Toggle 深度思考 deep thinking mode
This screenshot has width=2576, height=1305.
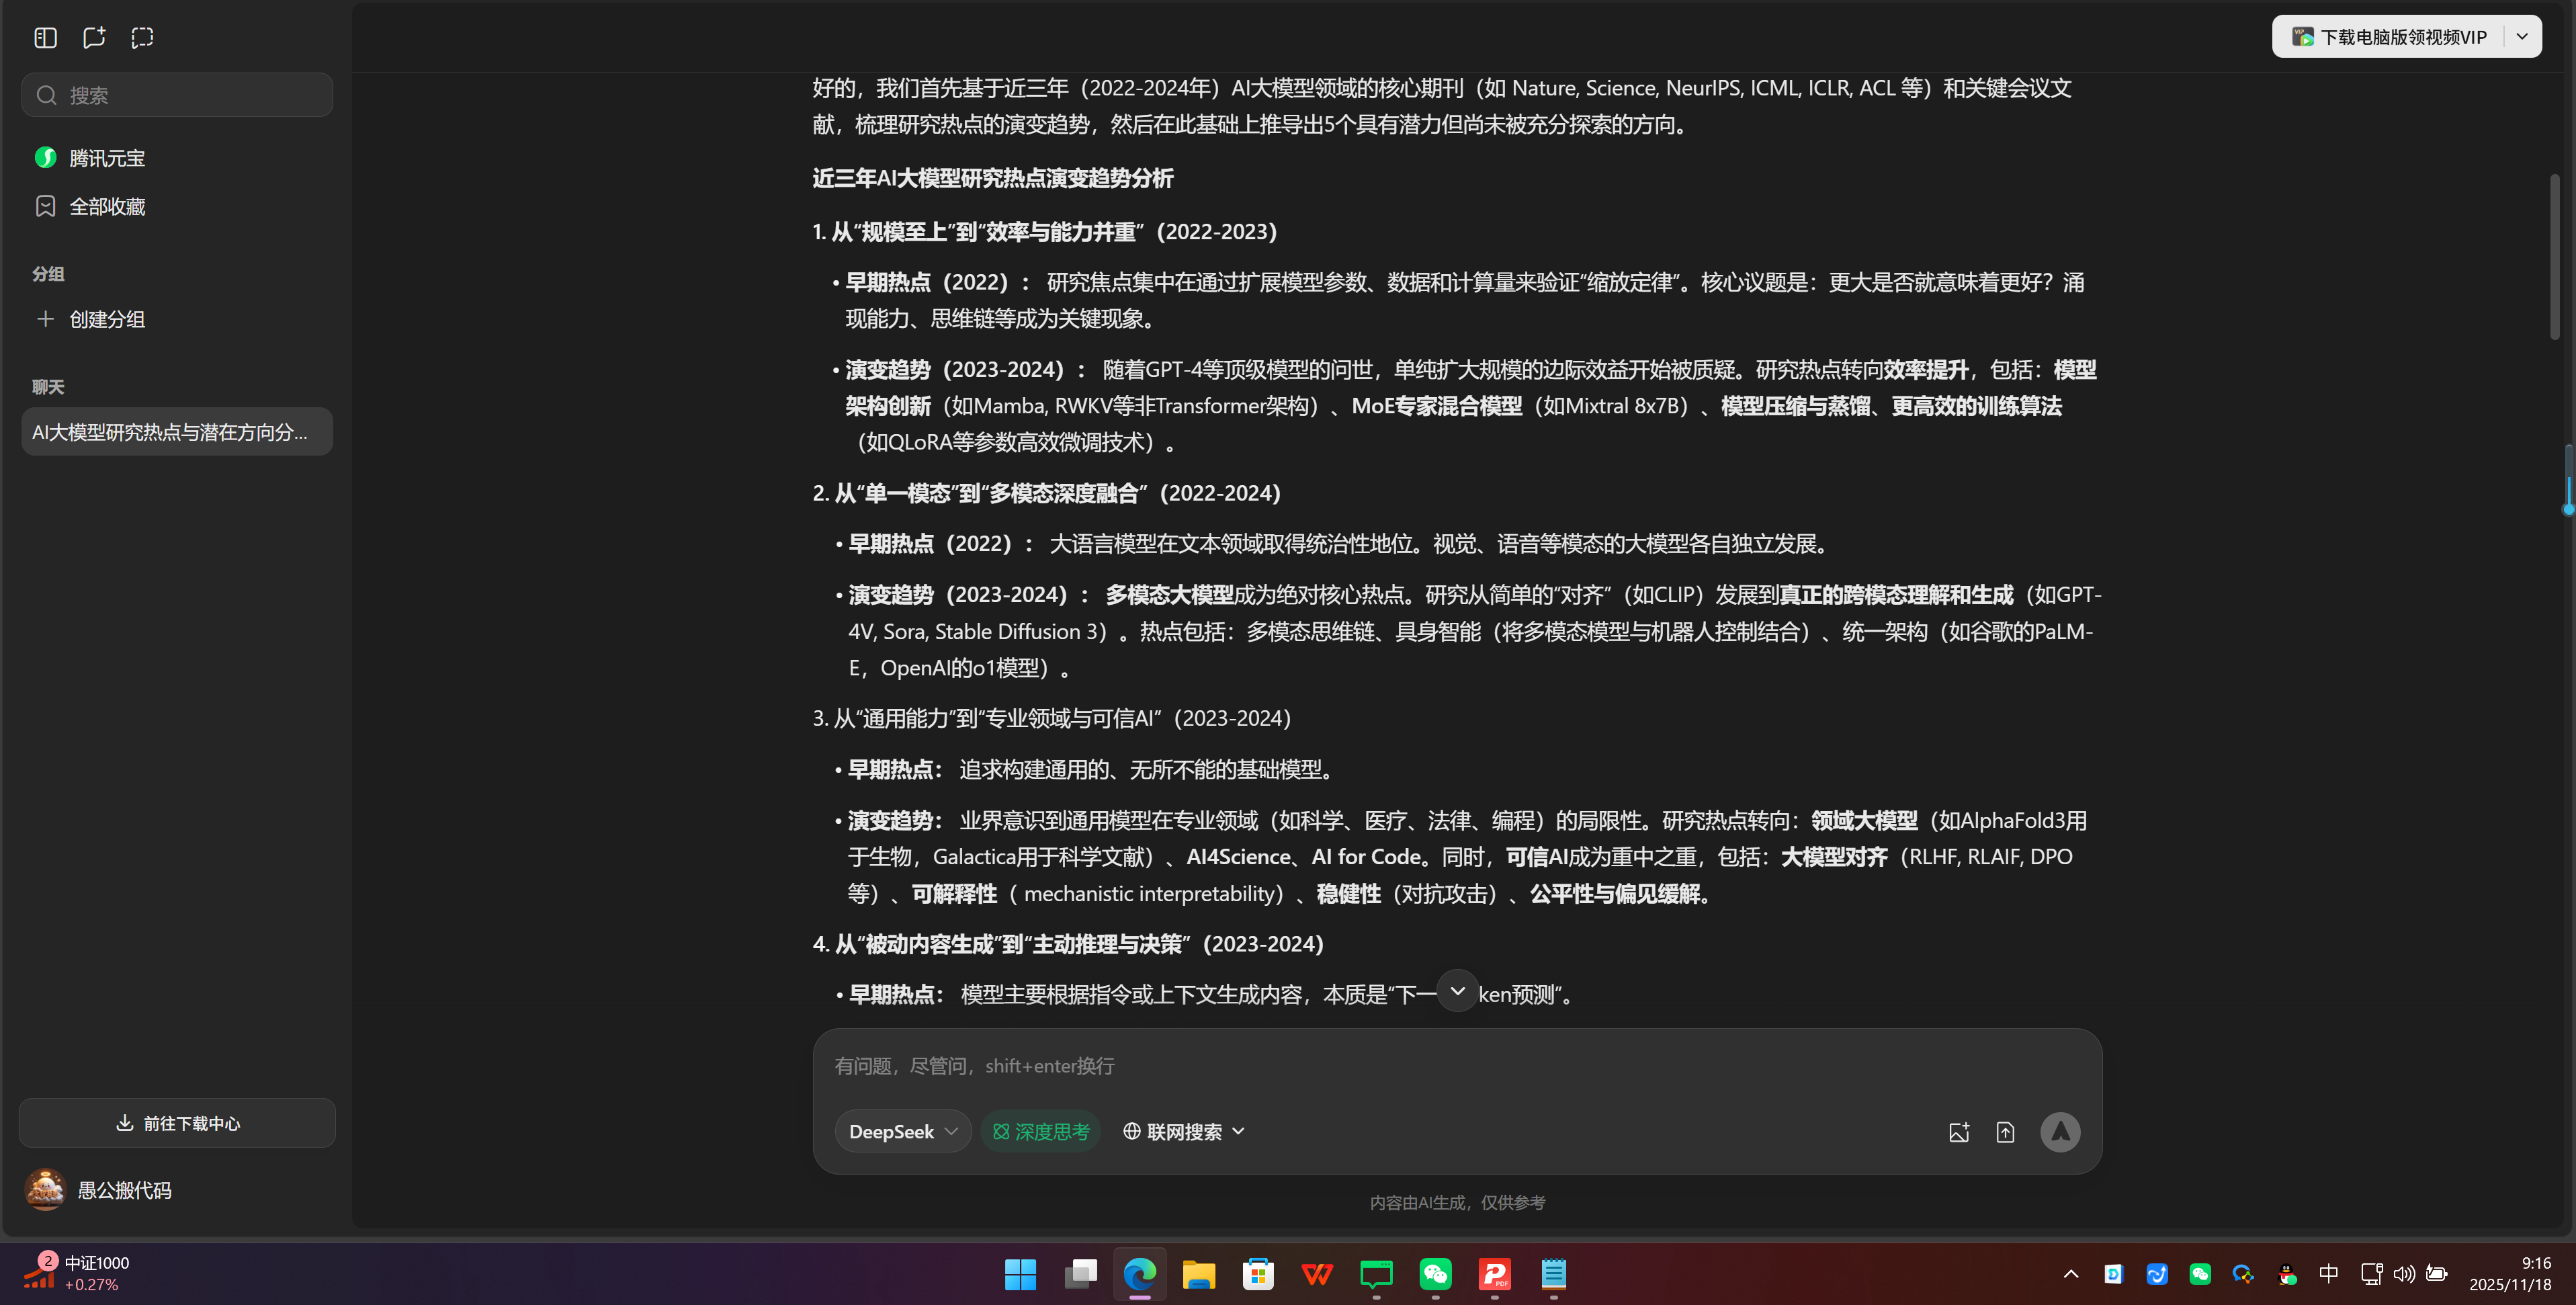click(x=1041, y=1131)
